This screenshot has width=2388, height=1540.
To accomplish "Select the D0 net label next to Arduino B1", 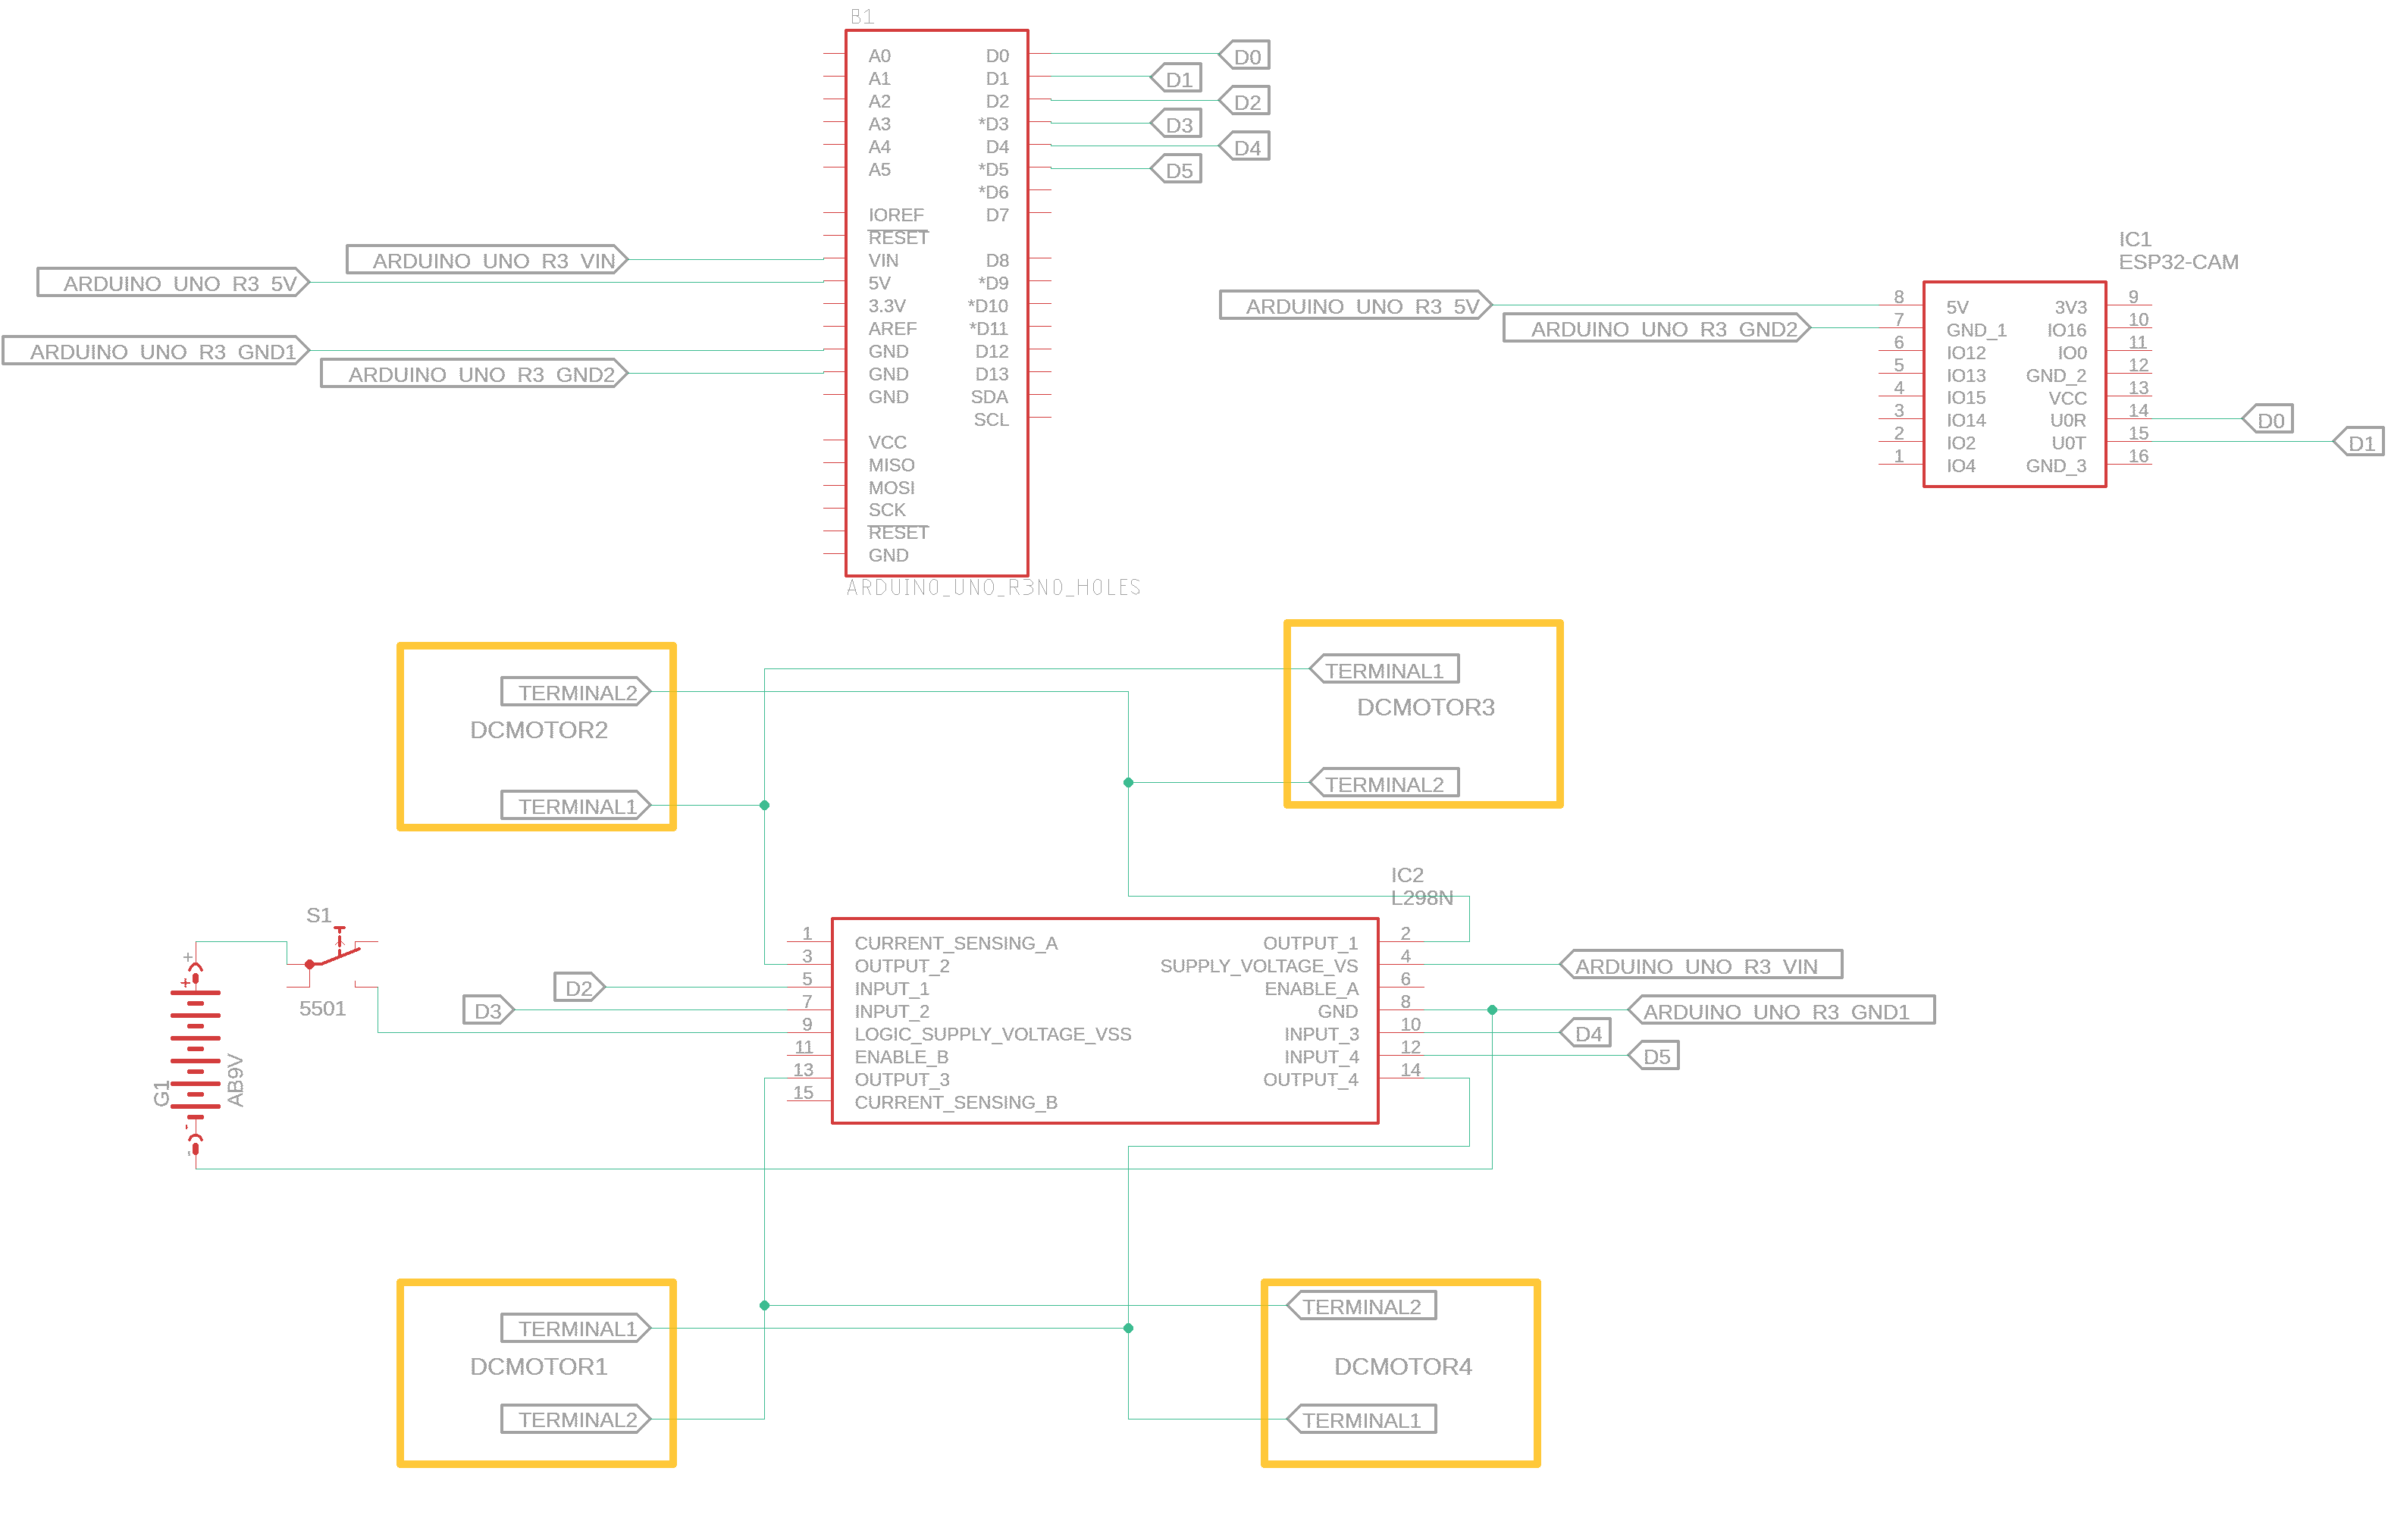I will (x=1244, y=56).
